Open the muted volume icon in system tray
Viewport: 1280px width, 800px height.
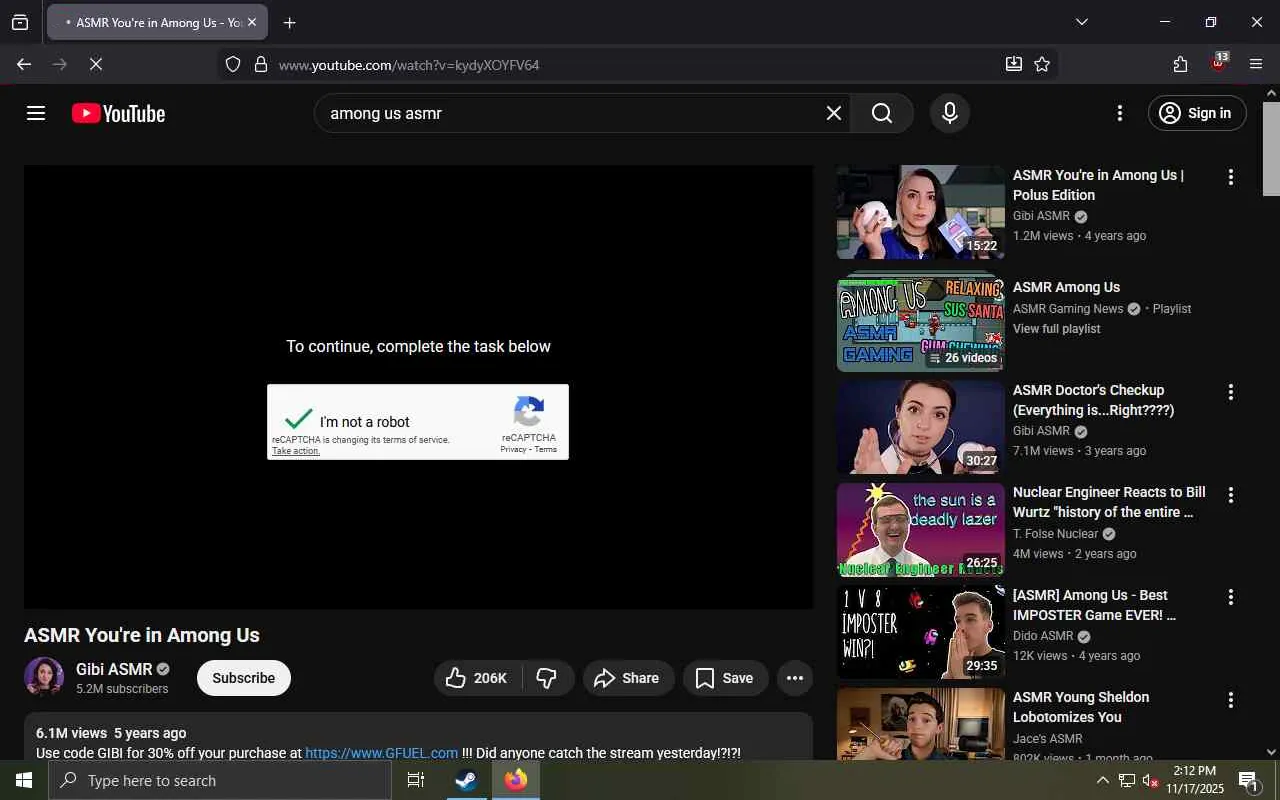coord(1150,780)
